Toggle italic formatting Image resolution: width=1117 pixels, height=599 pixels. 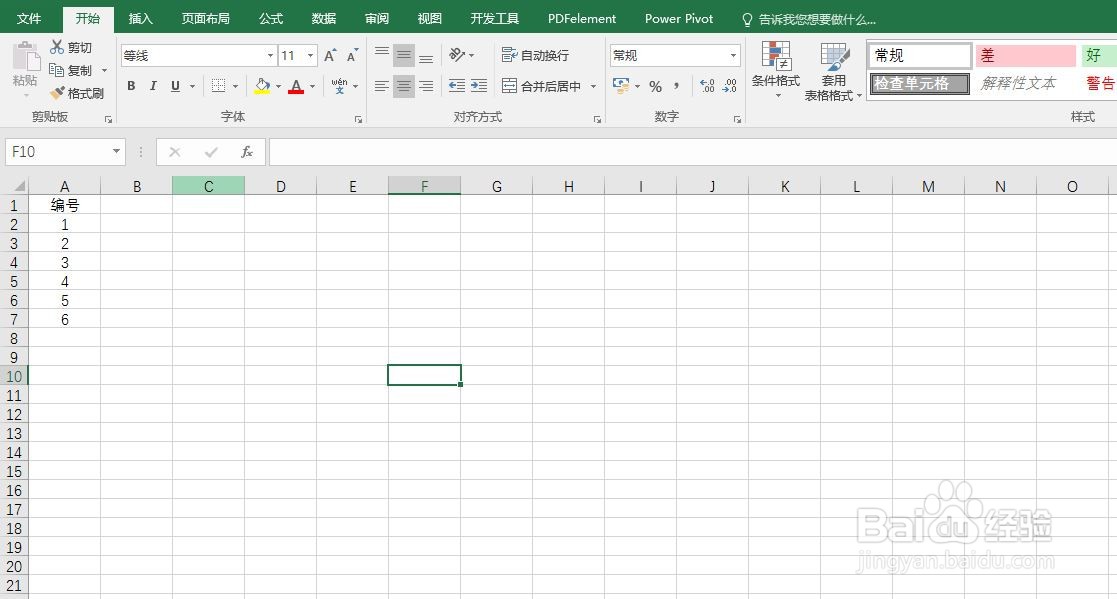pos(152,87)
